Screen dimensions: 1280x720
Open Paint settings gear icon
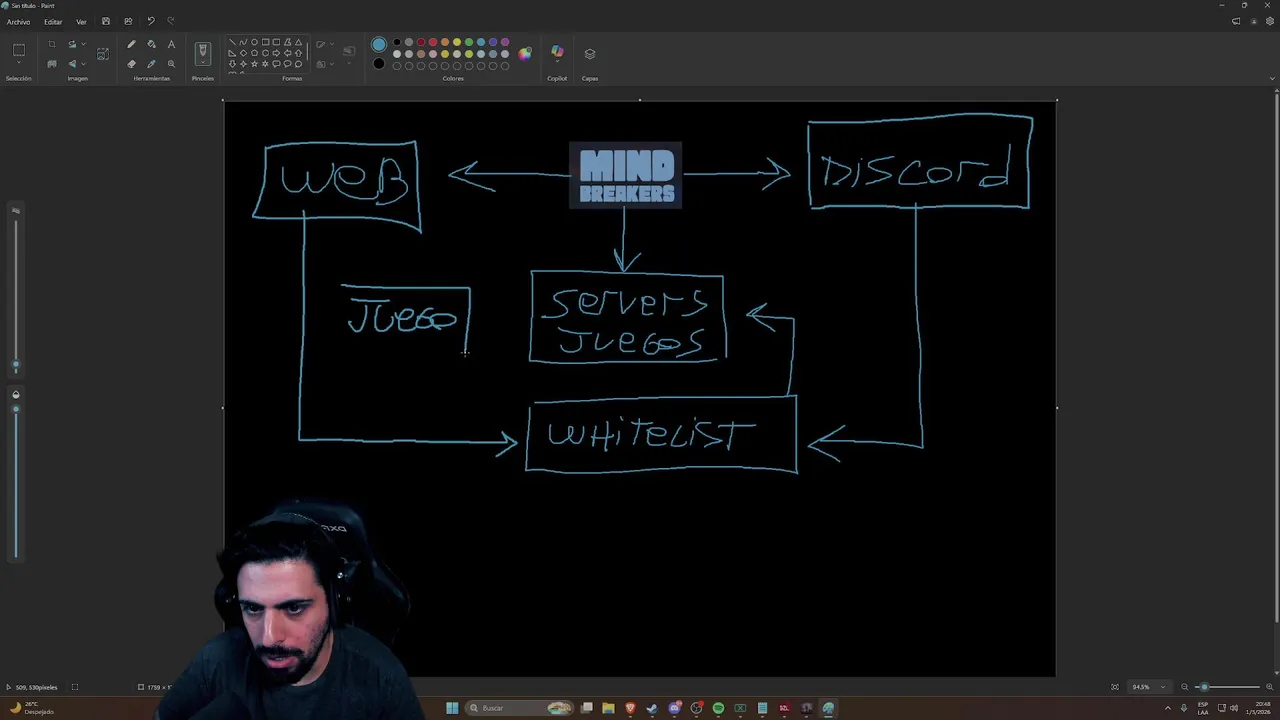[x=1270, y=21]
